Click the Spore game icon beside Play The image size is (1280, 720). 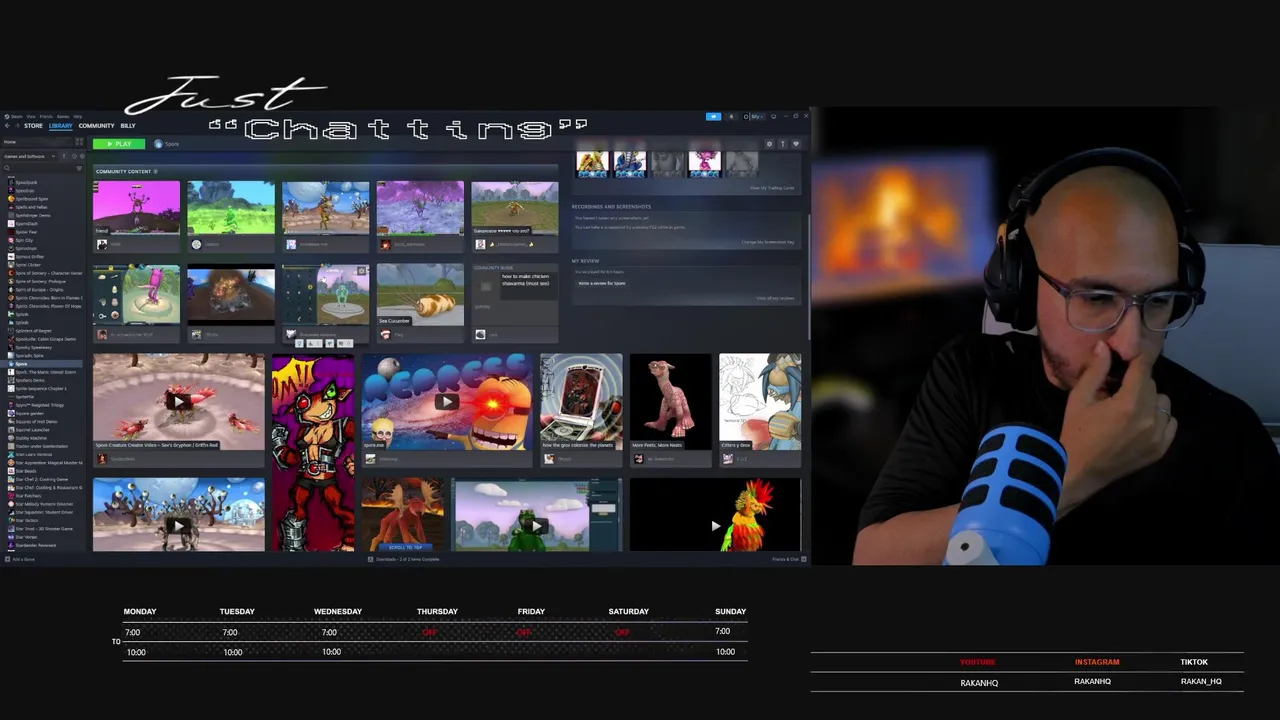point(158,144)
